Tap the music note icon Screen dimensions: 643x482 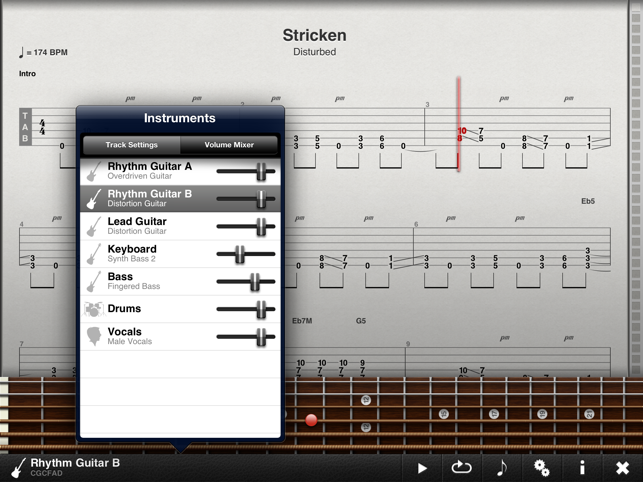(502, 467)
